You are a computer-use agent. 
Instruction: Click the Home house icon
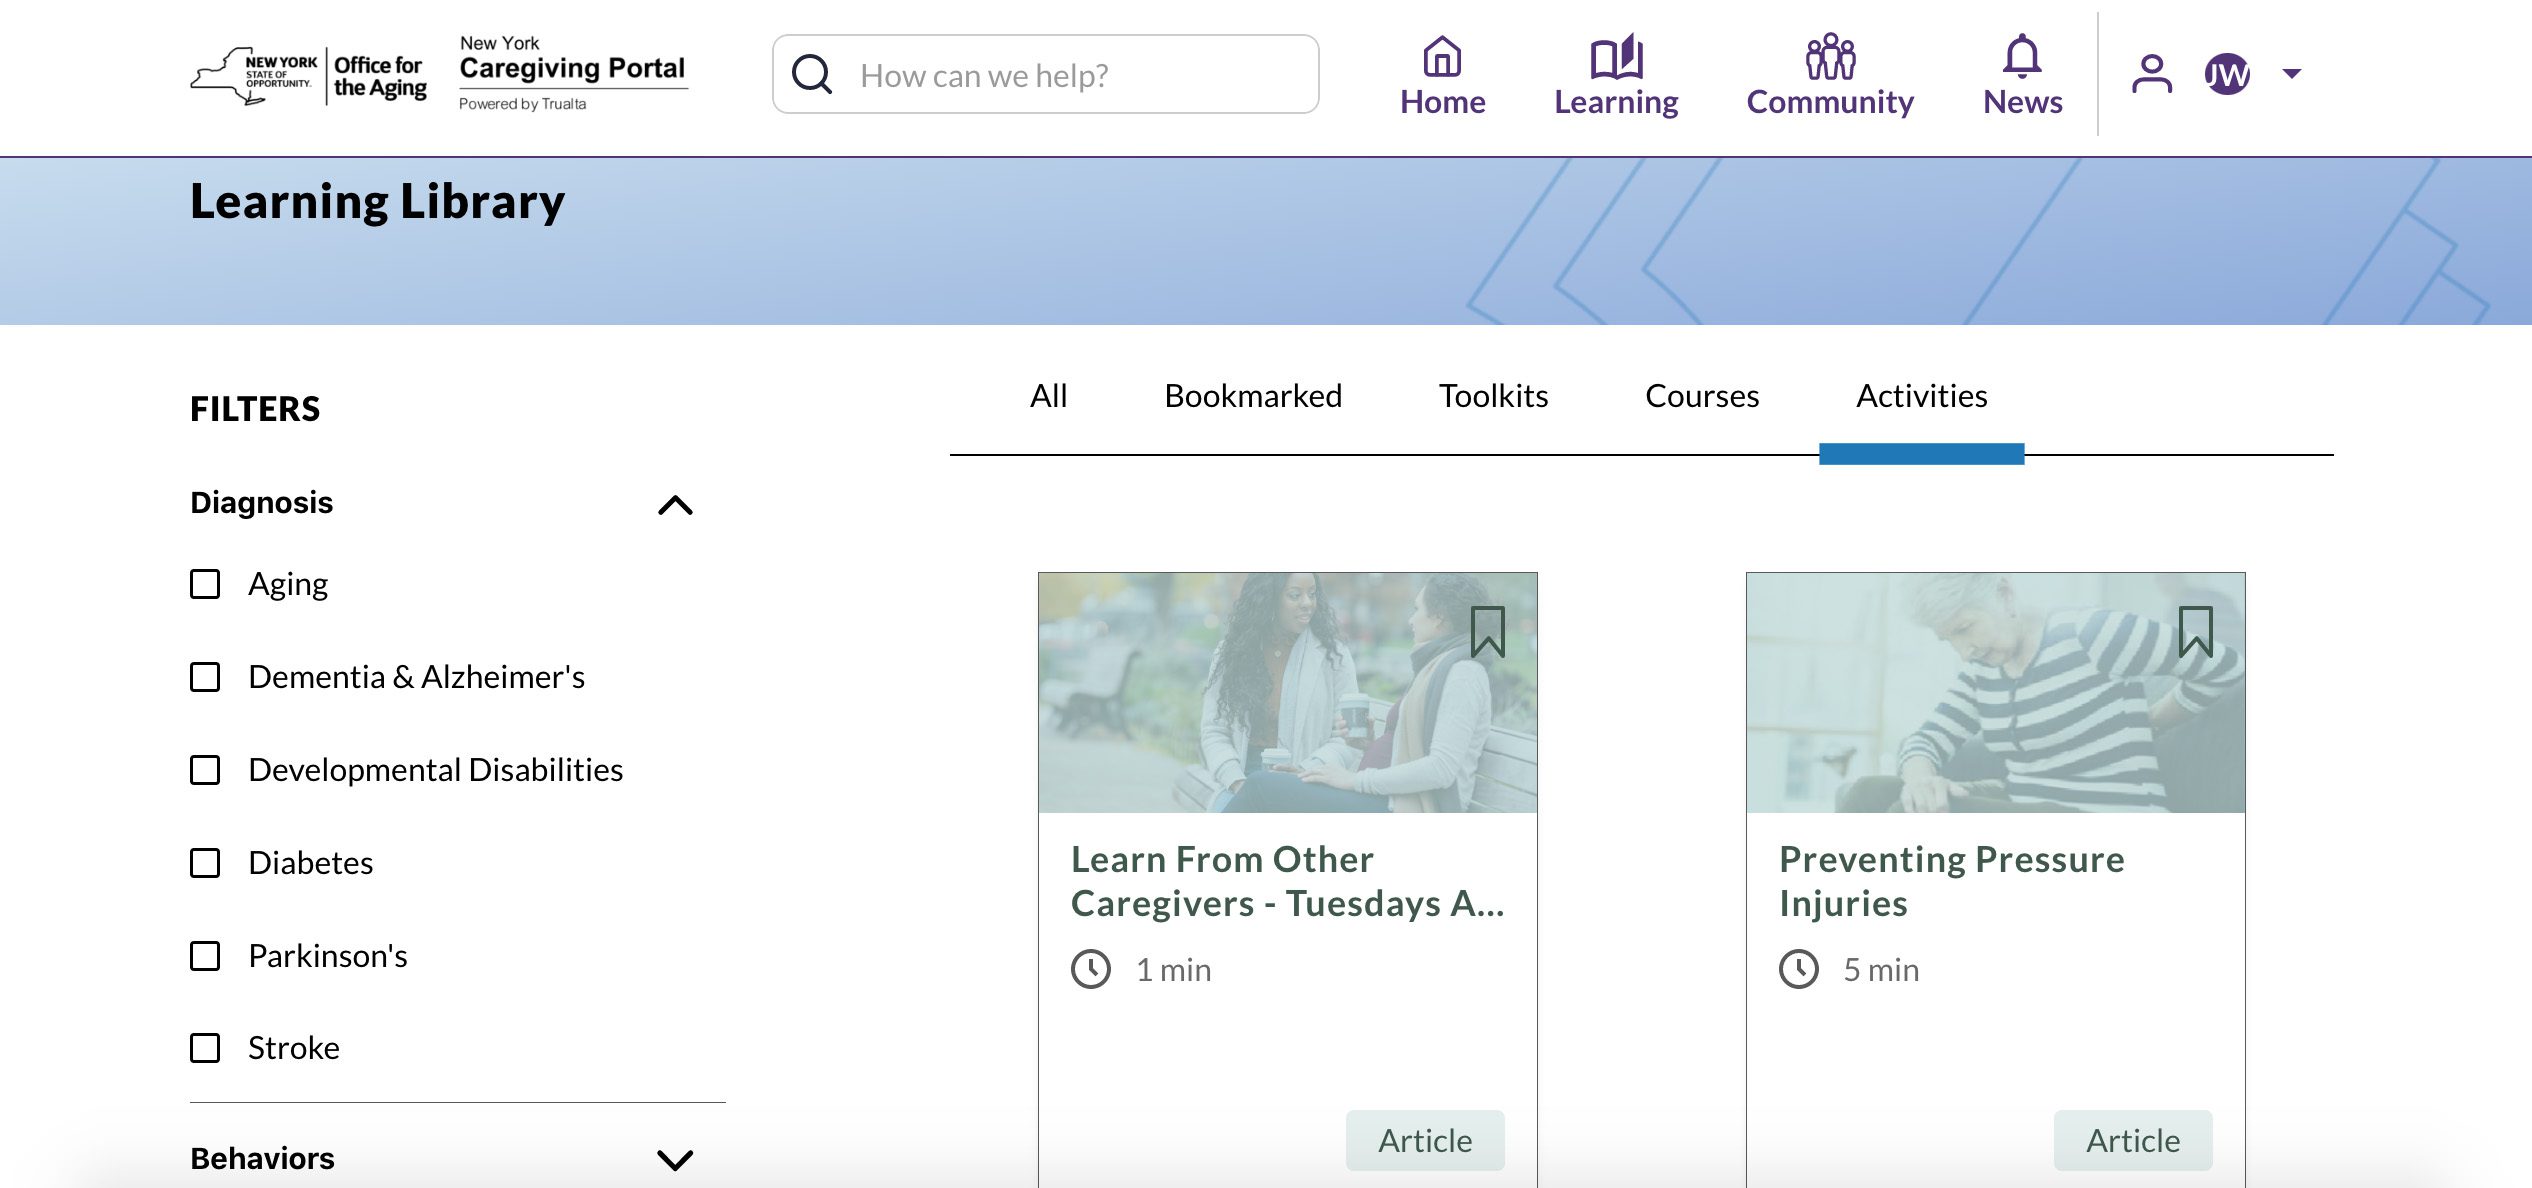coord(1442,57)
